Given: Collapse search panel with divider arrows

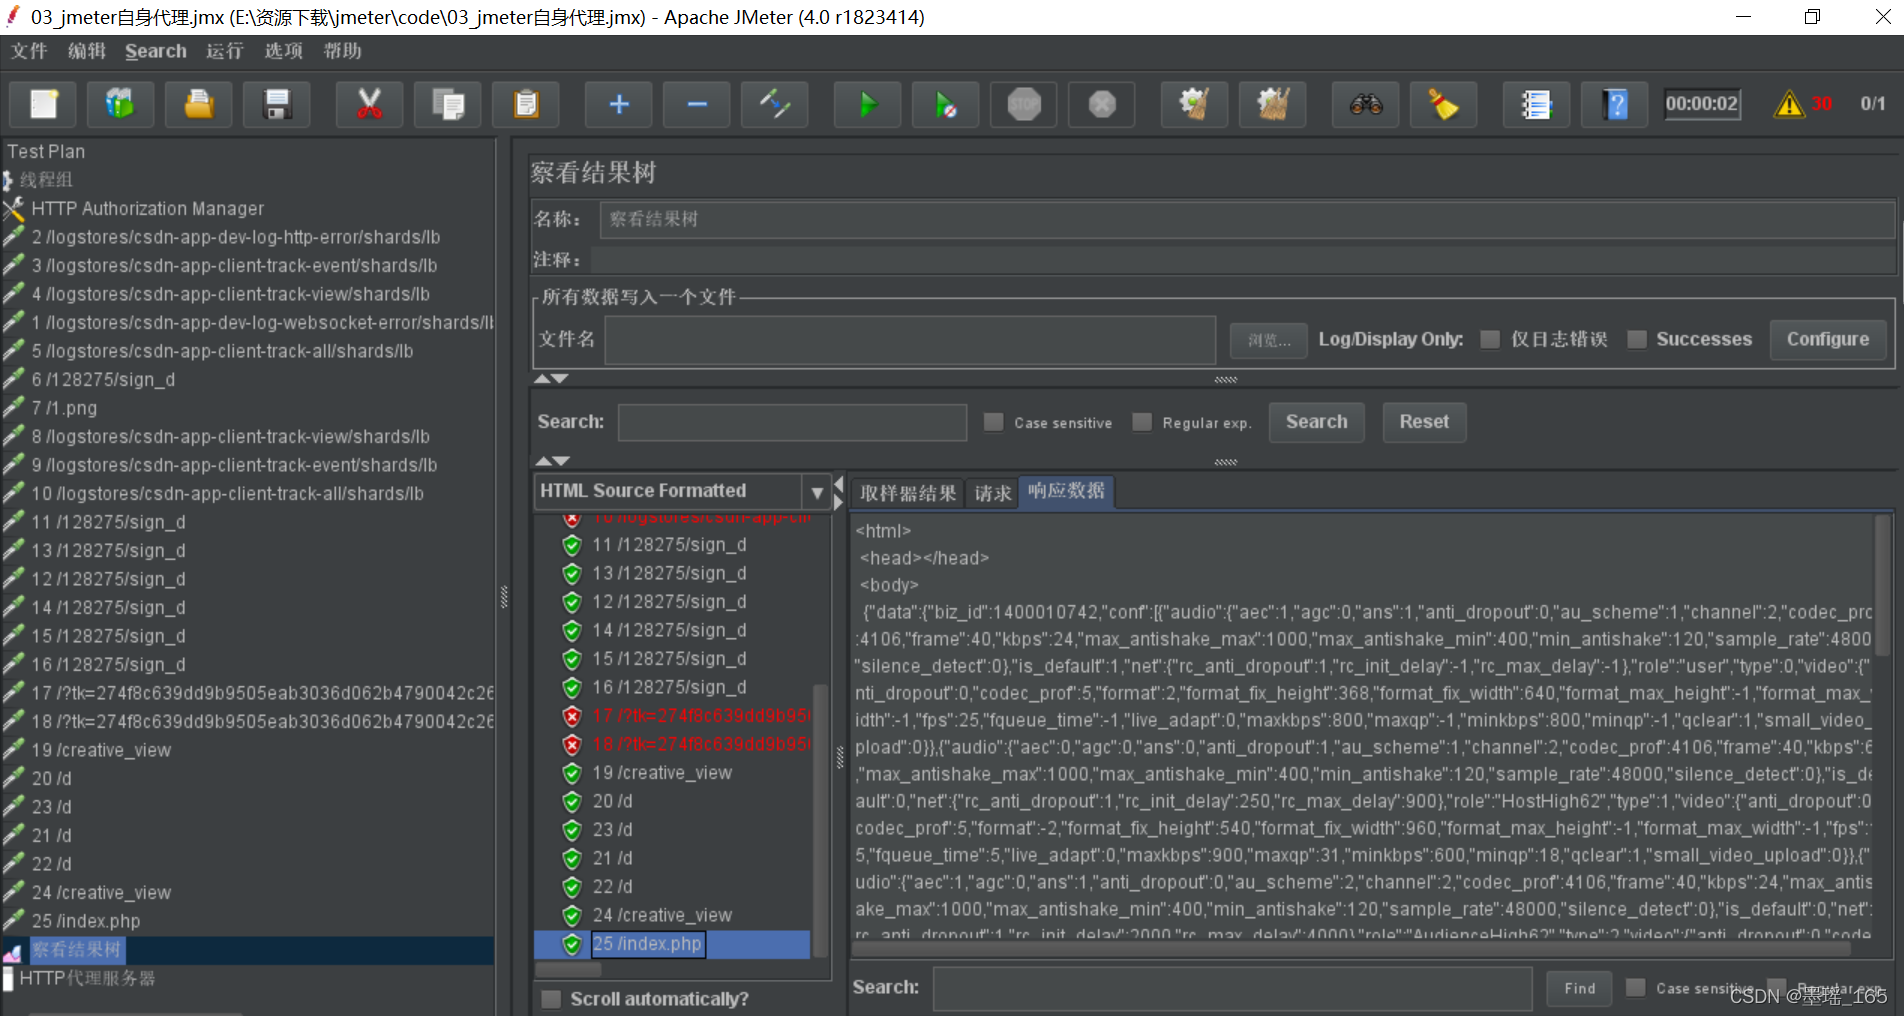Looking at the screenshot, I should click(x=551, y=461).
